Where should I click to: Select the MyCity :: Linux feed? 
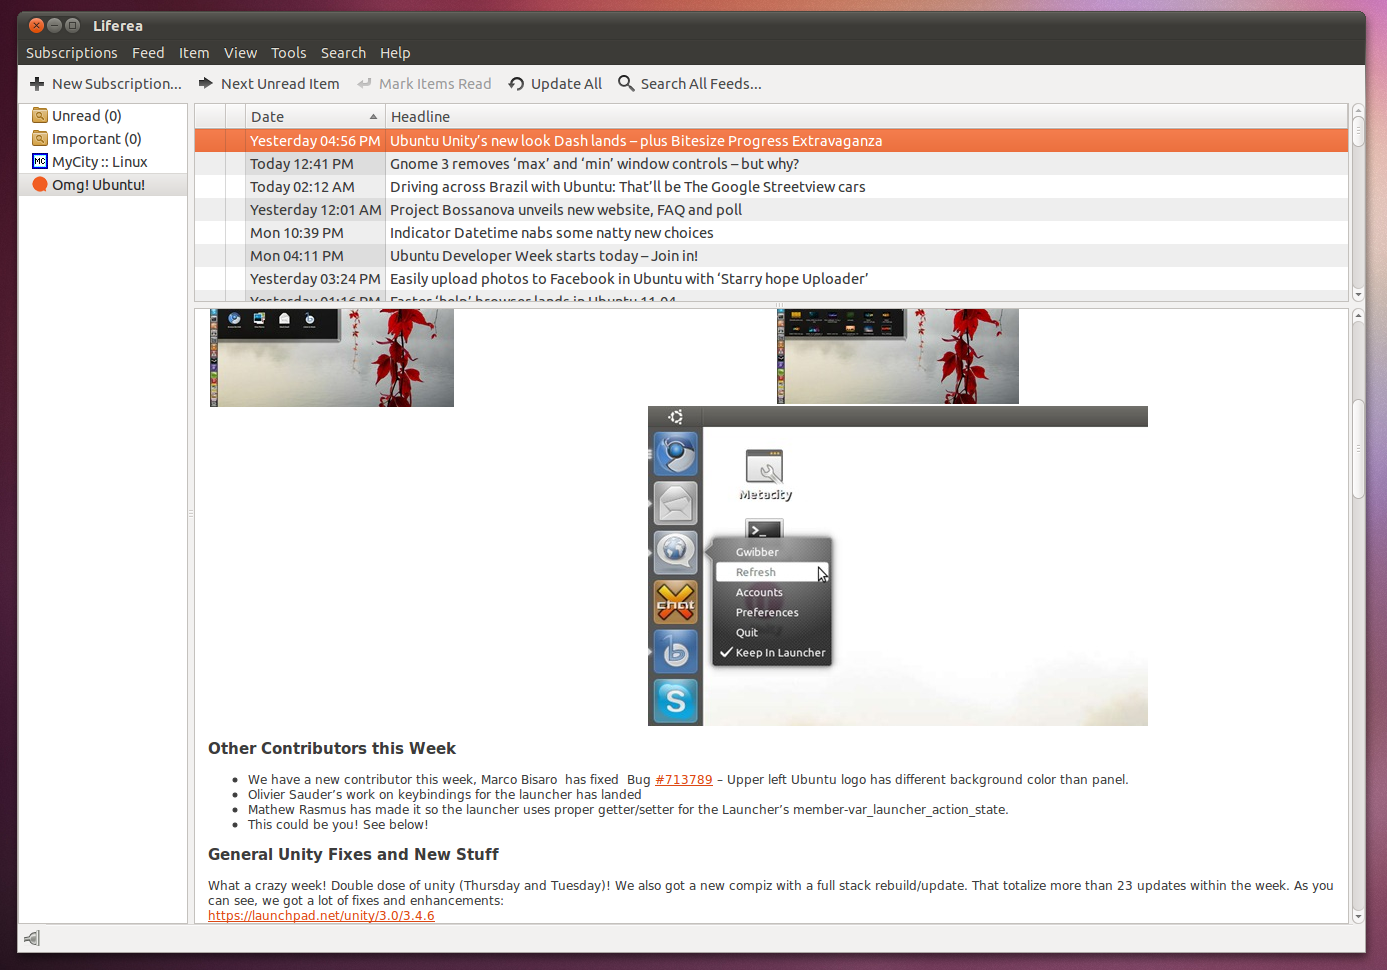tap(103, 162)
